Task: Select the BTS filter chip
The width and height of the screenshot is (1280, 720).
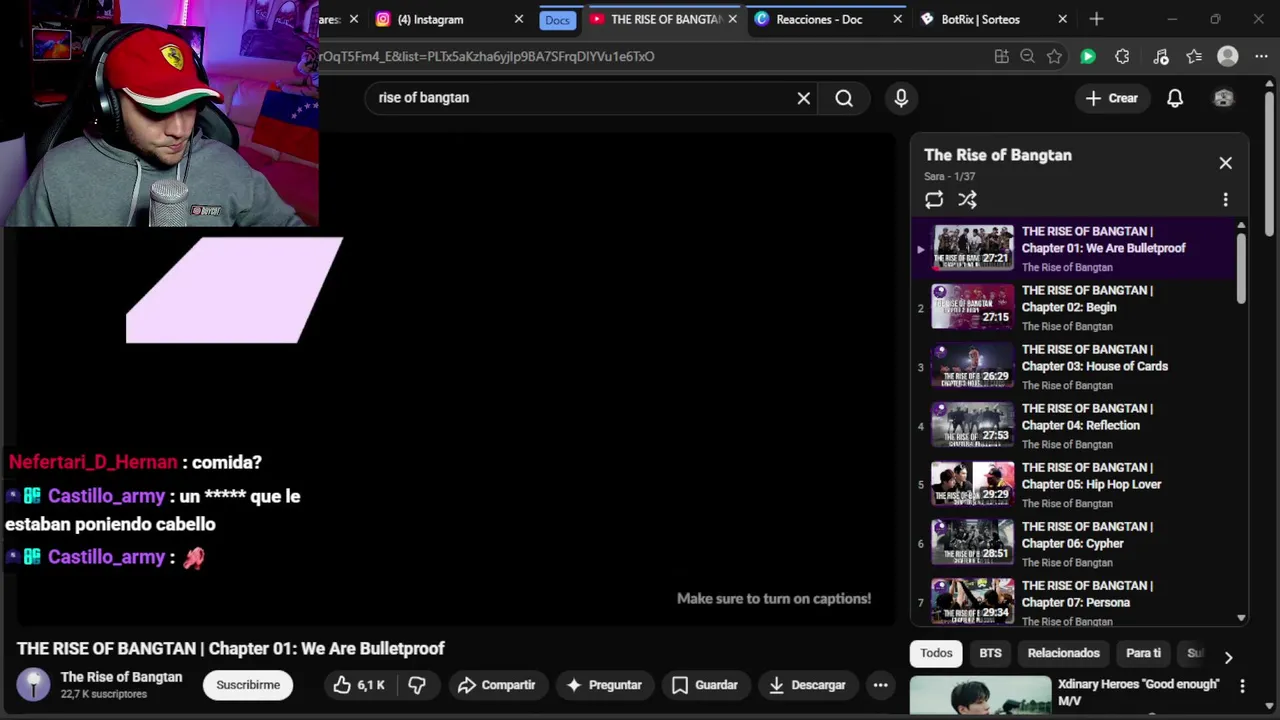Action: pos(990,653)
